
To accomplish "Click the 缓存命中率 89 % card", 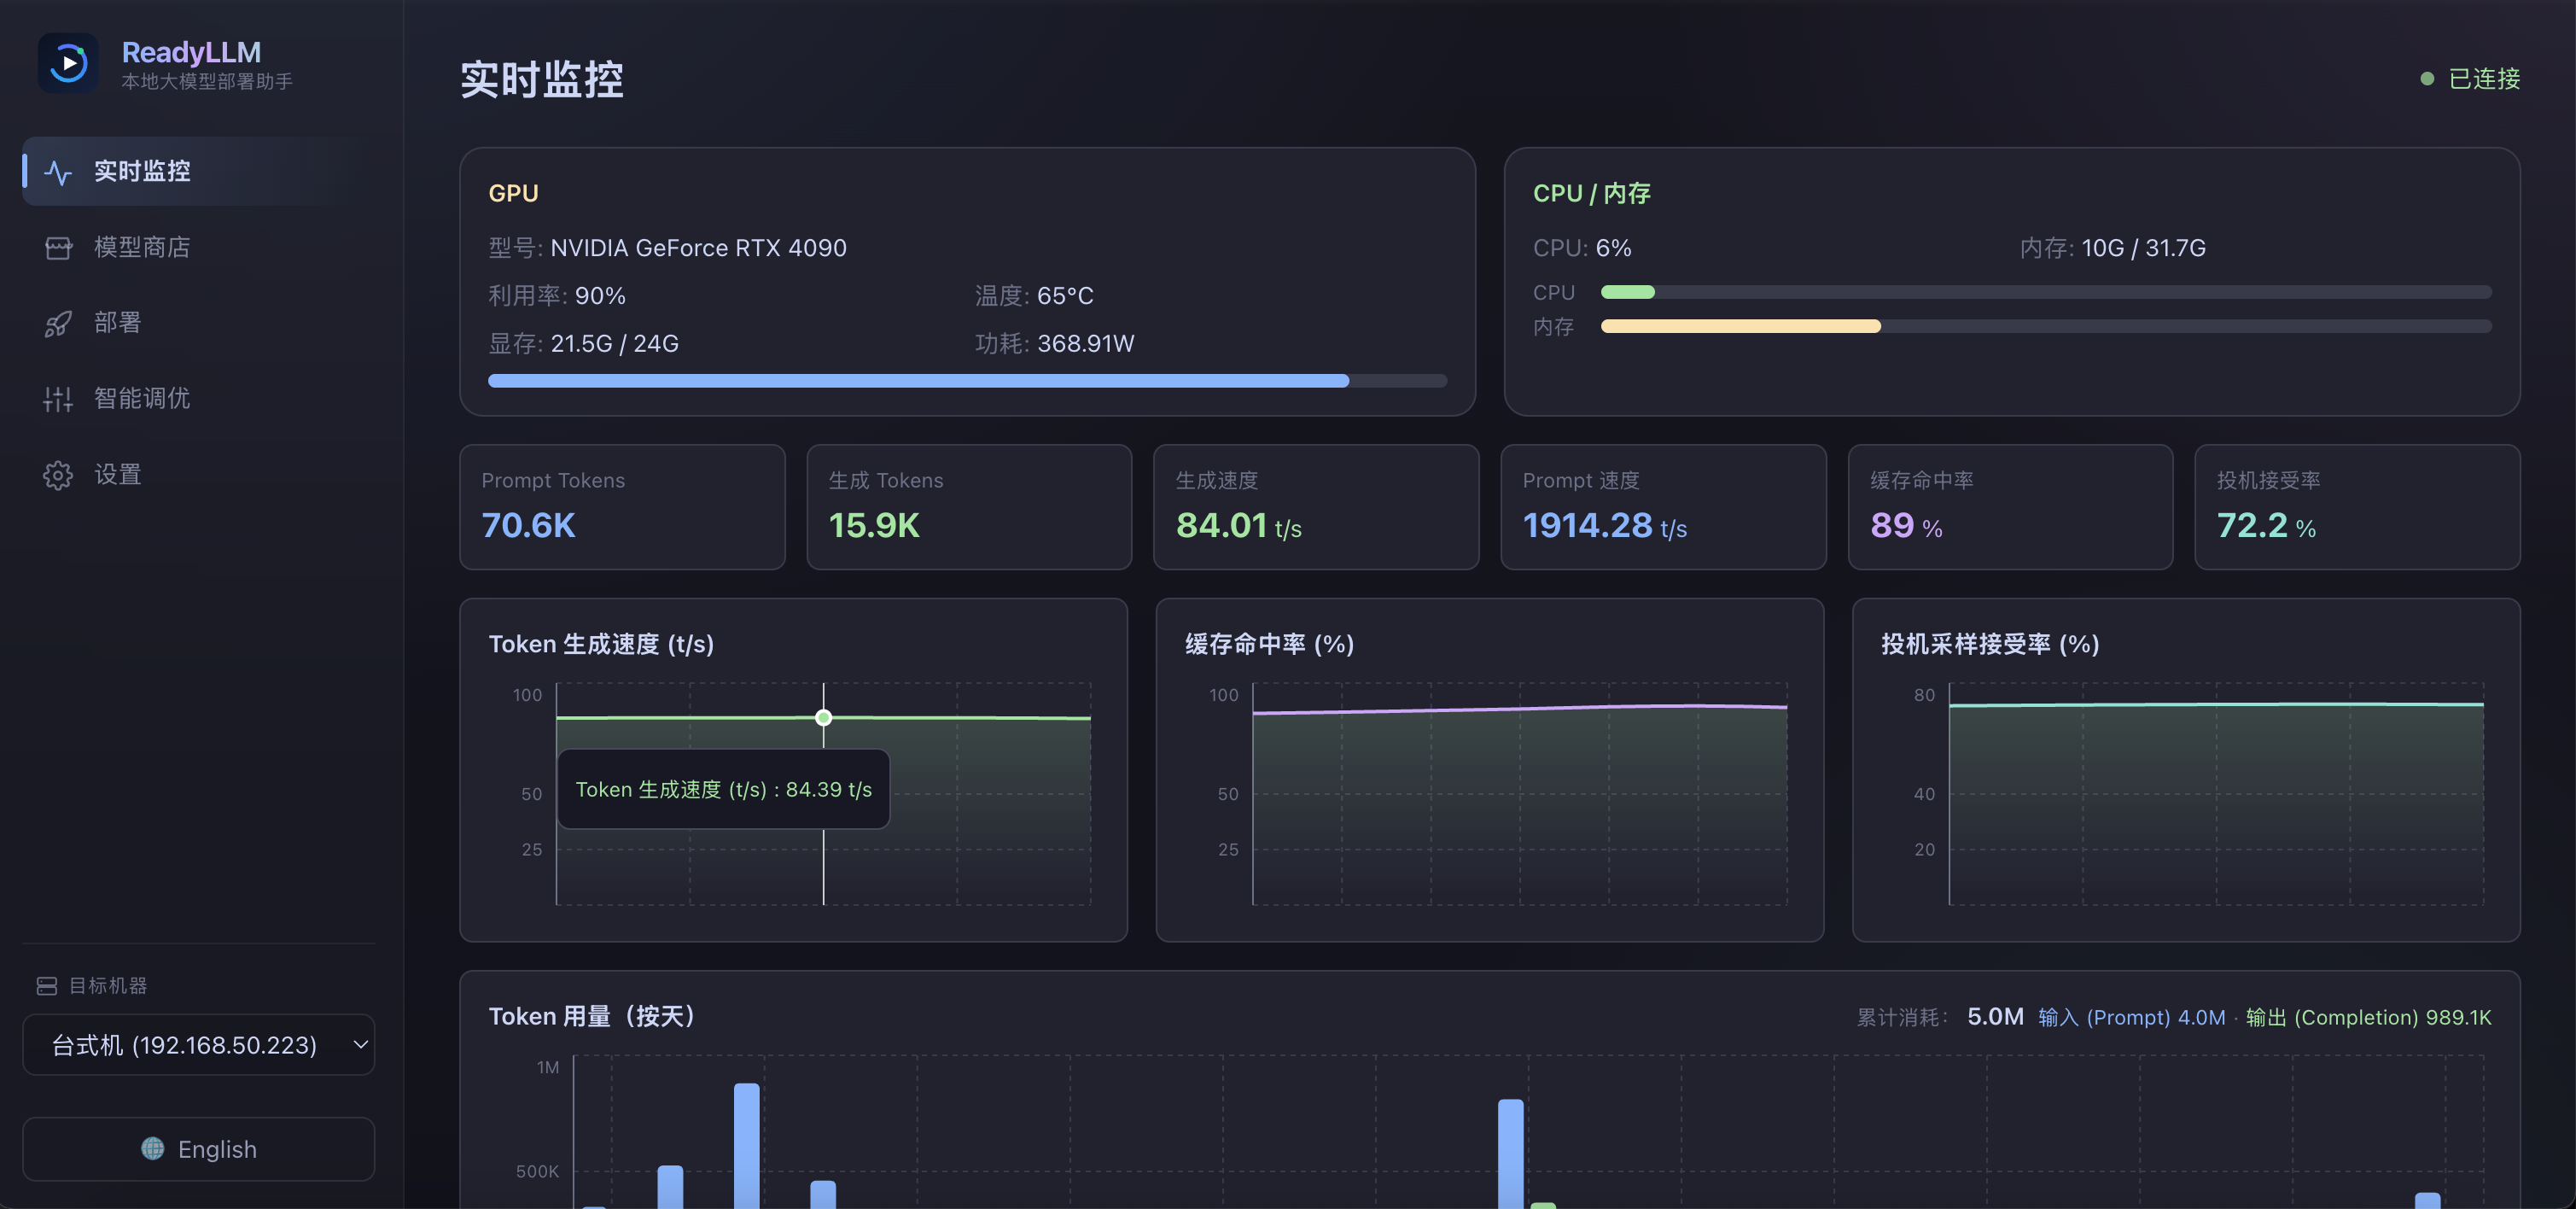I will 2010,507.
